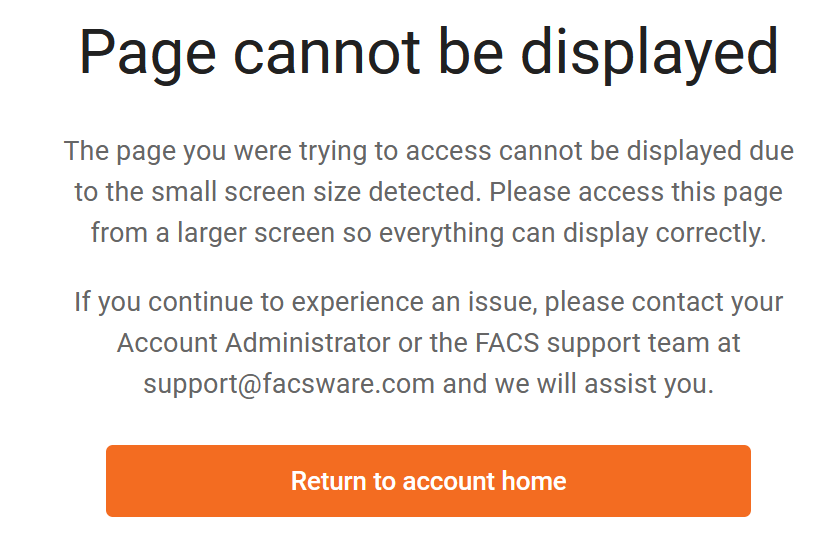838x552 pixels.
Task: Click the line from a larger screen
Action: tap(429, 233)
